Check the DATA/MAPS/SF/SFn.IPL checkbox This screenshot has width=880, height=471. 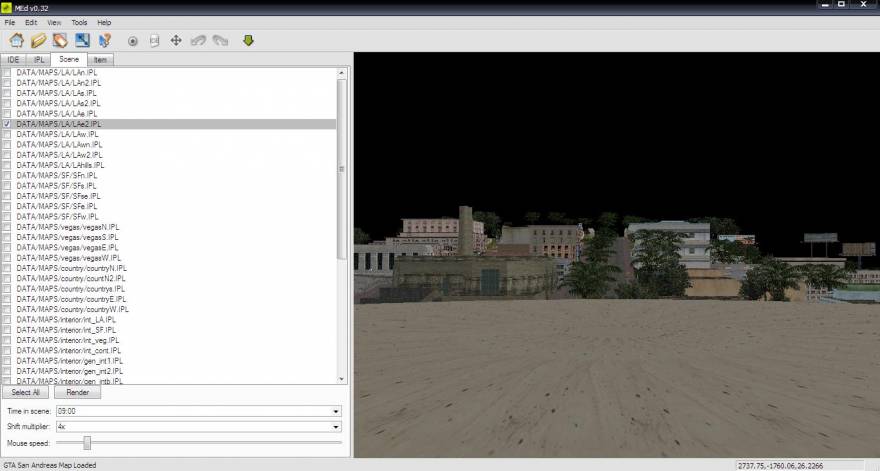7,175
